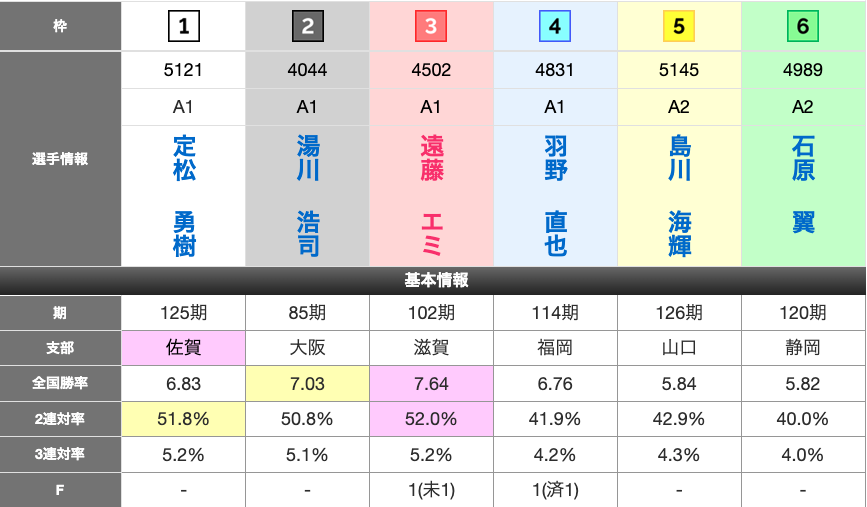Viewport: 867px width, 507px height.
Task: Click the red lane 3 number badge
Action: click(x=431, y=27)
